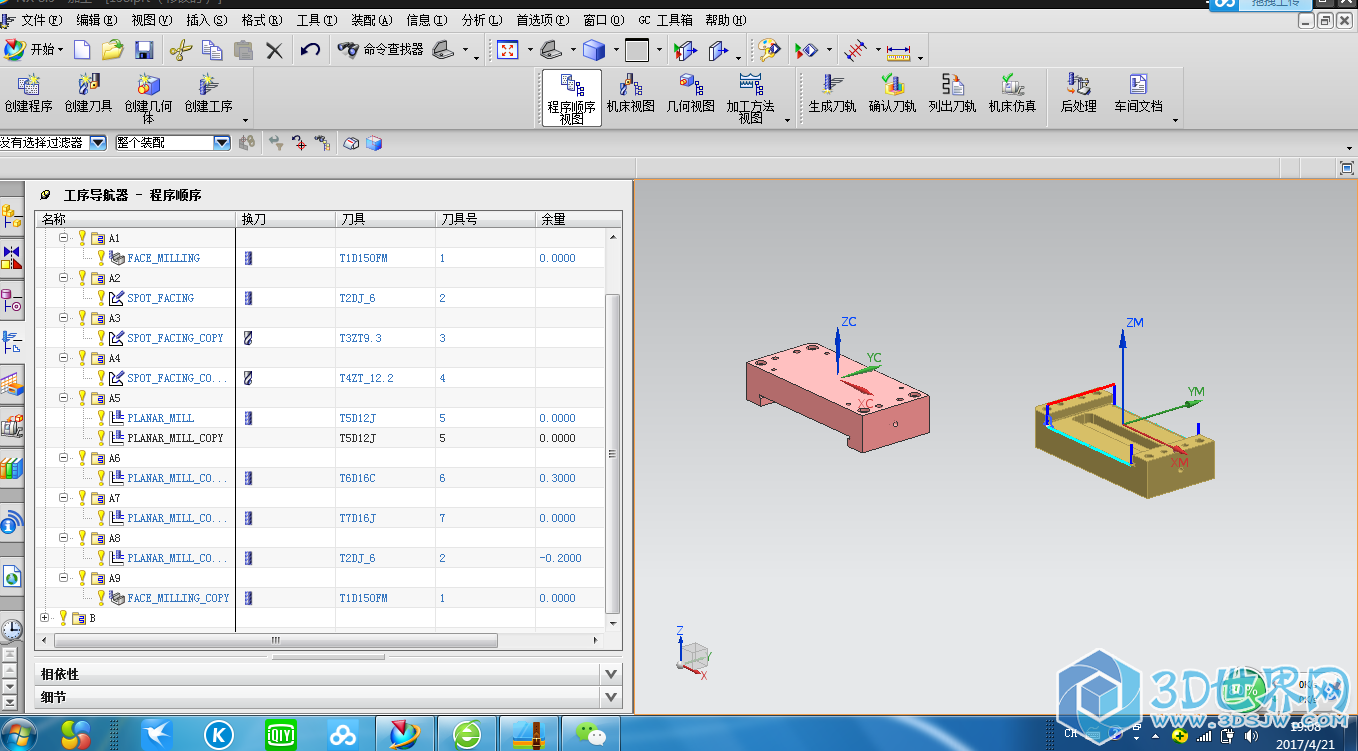Open the Tools (工具) menu
This screenshot has width=1358, height=751.
coord(317,20)
